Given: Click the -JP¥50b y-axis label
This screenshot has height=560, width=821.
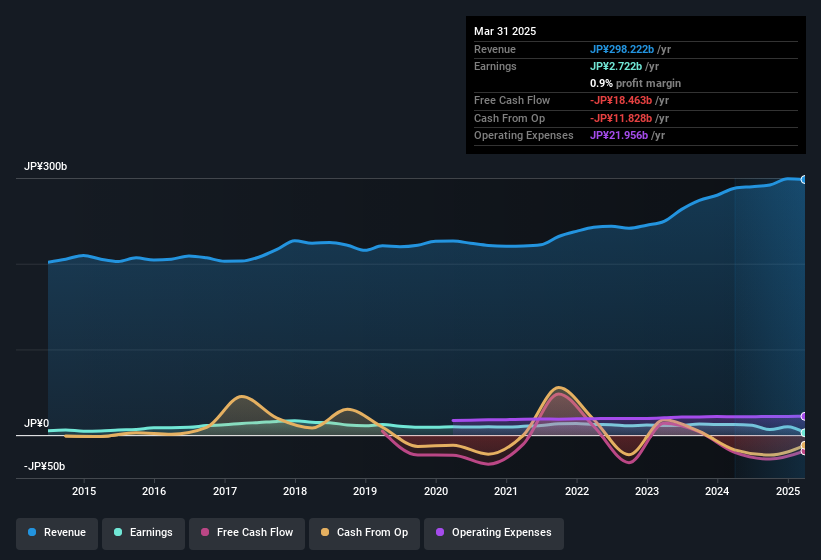Looking at the screenshot, I should [45, 466].
